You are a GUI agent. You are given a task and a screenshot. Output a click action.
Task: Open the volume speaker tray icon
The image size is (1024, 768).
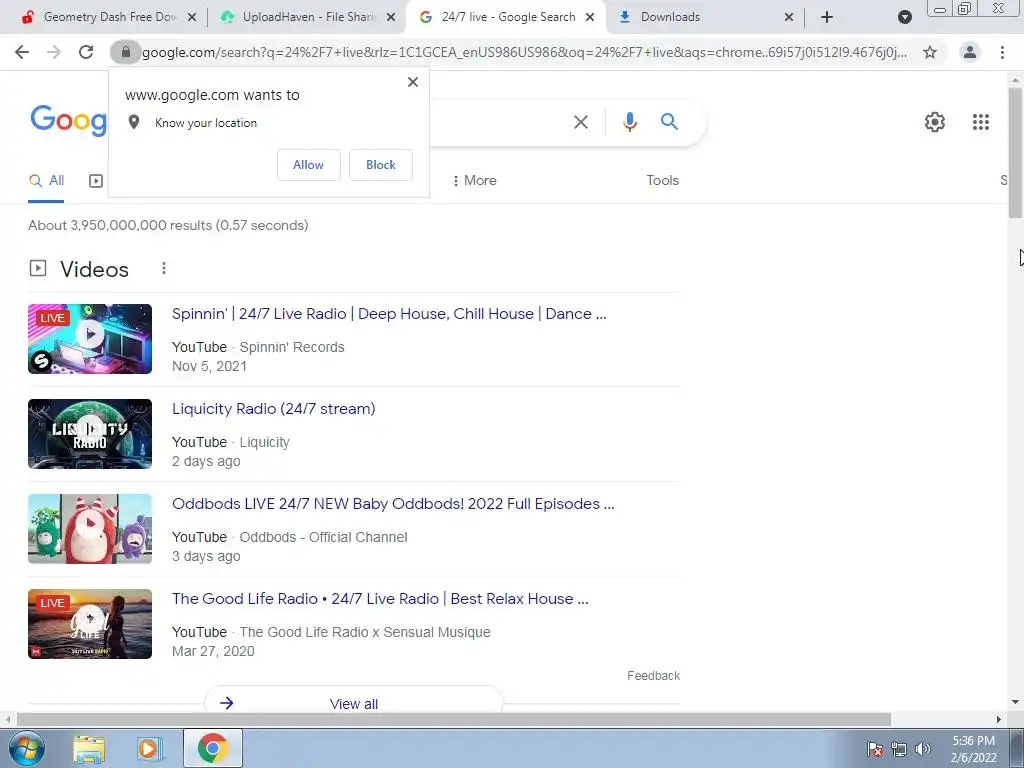point(923,749)
